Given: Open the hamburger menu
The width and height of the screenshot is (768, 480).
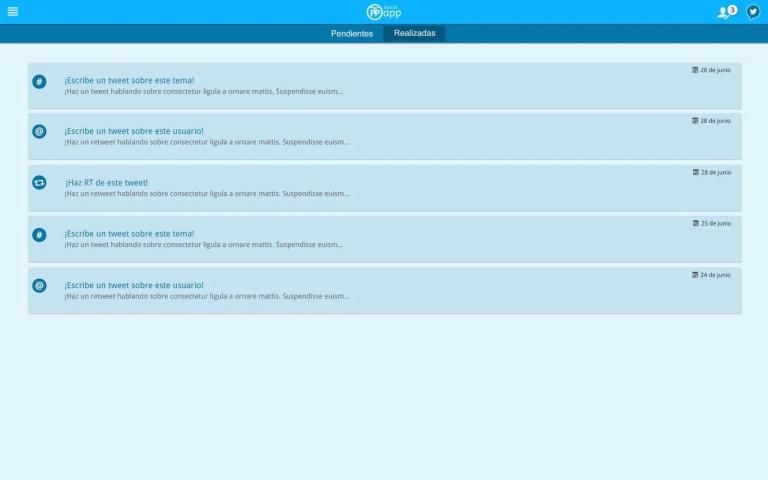Looking at the screenshot, I should pos(12,12).
